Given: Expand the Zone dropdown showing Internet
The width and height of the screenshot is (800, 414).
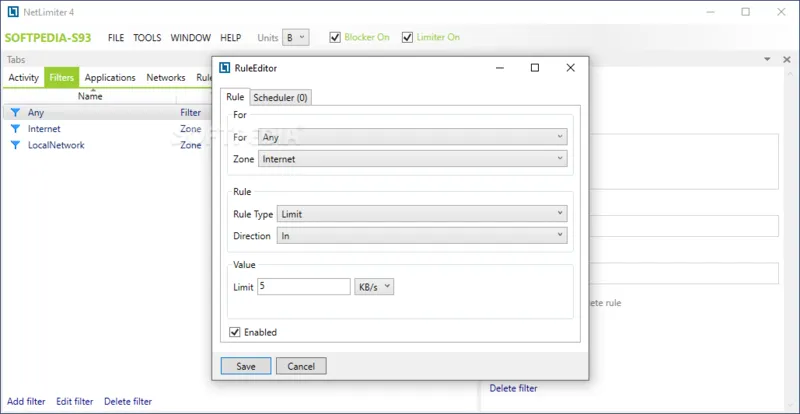Looking at the screenshot, I should [413, 159].
